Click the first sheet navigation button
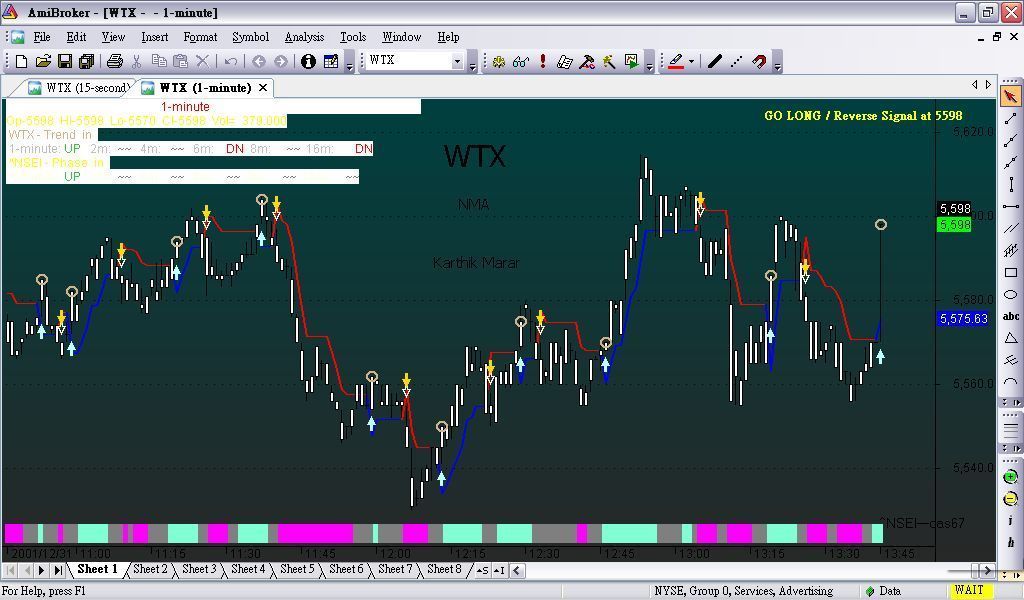Viewport: 1024px width, 600px height. pyautogui.click(x=10, y=570)
